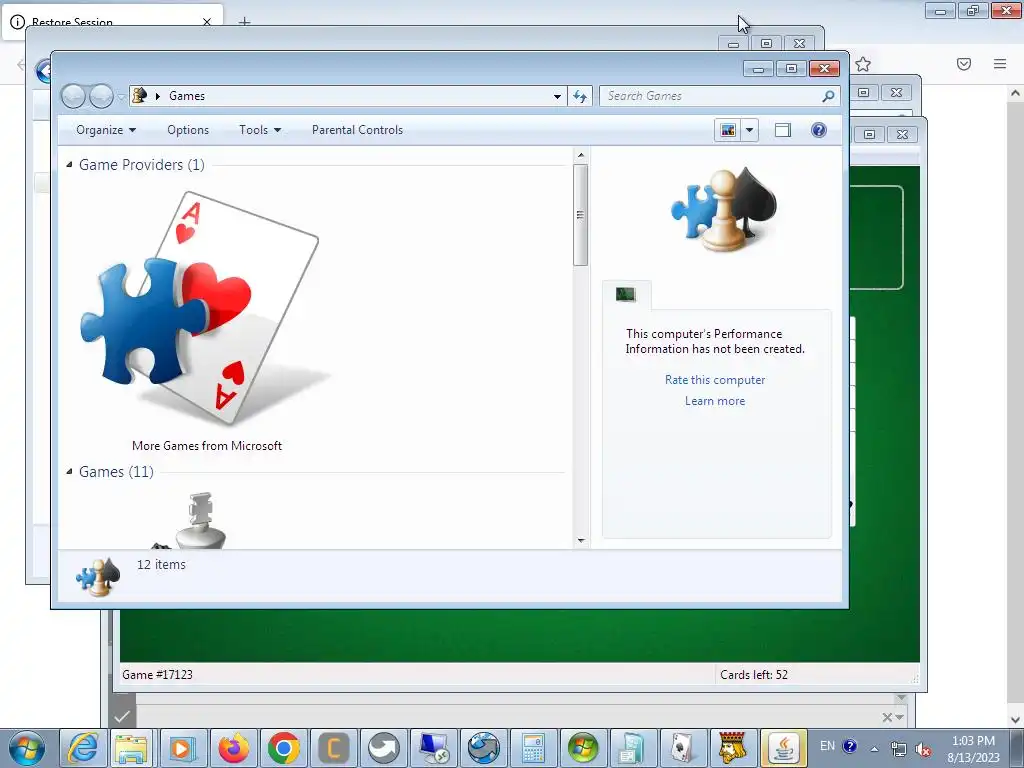Open the Windows Start button
Screen dimensions: 1024x768
[27, 748]
